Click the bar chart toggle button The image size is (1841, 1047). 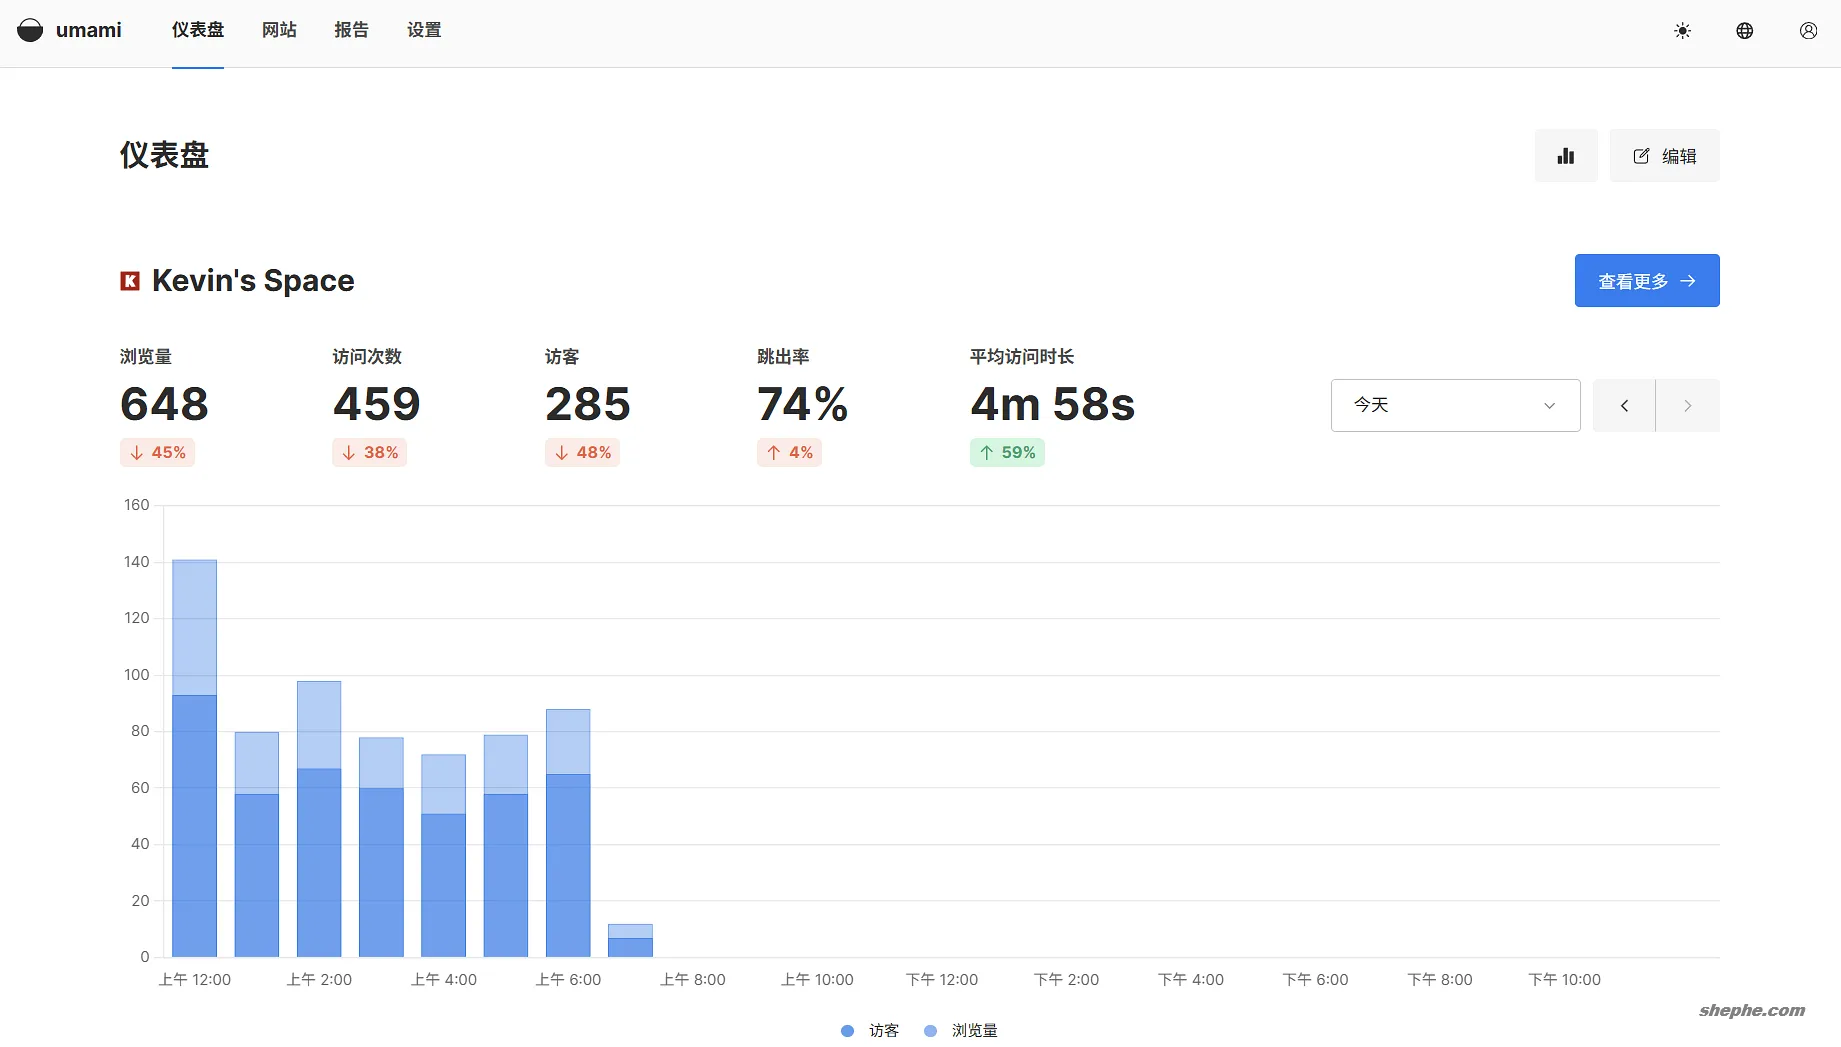pyautogui.click(x=1565, y=156)
